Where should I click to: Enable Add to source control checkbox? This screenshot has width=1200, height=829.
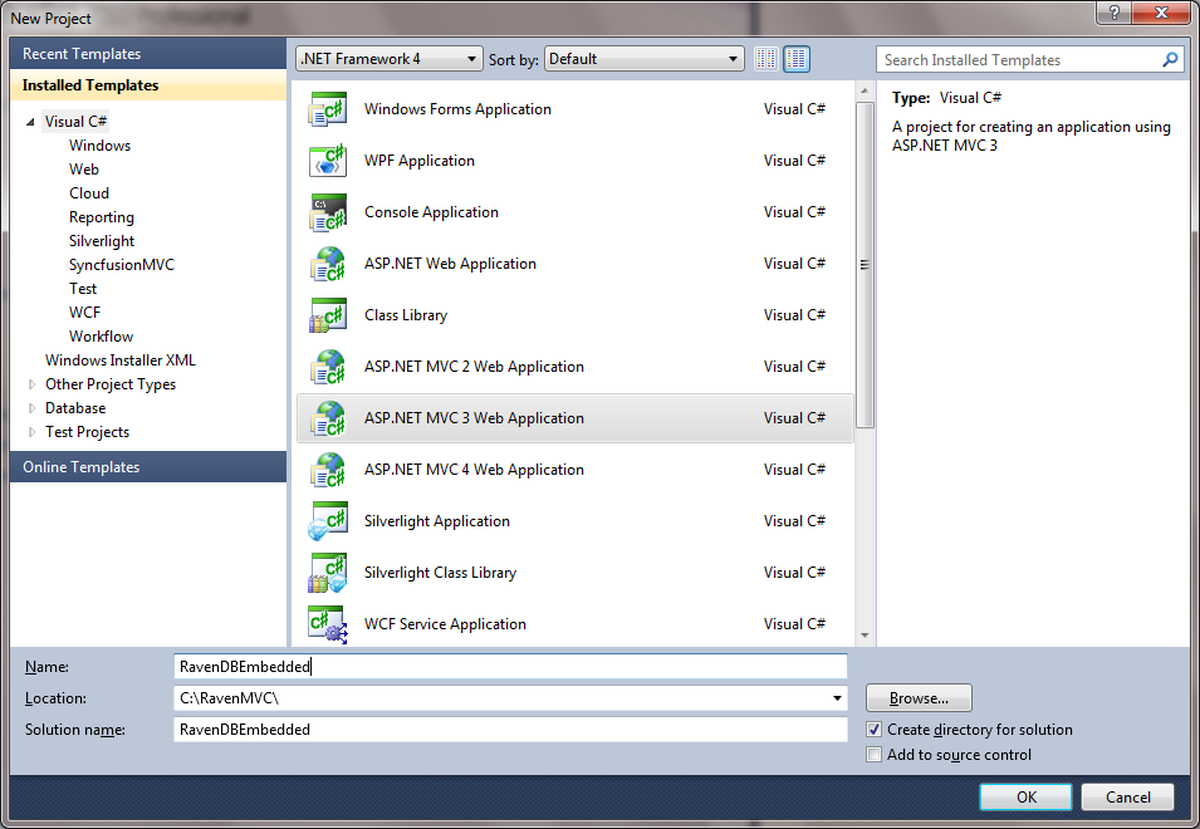click(874, 755)
